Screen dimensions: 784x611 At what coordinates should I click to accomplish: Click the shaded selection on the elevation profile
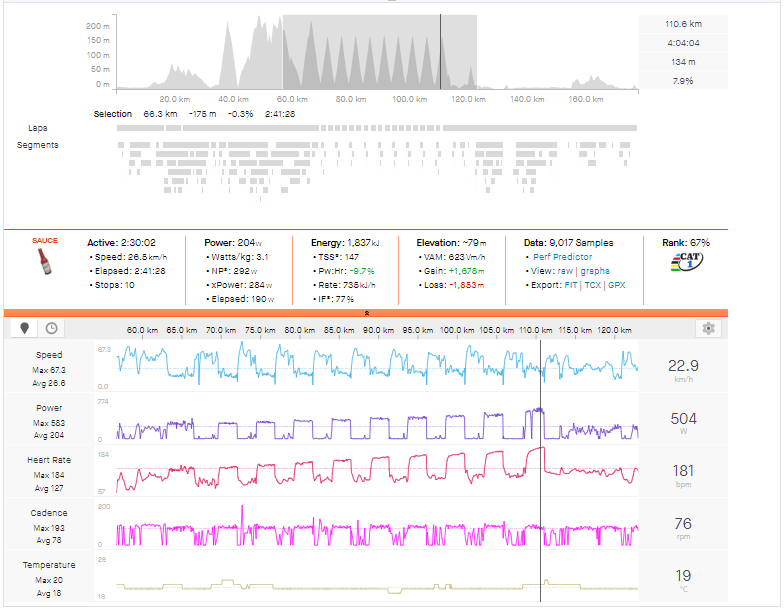378,52
